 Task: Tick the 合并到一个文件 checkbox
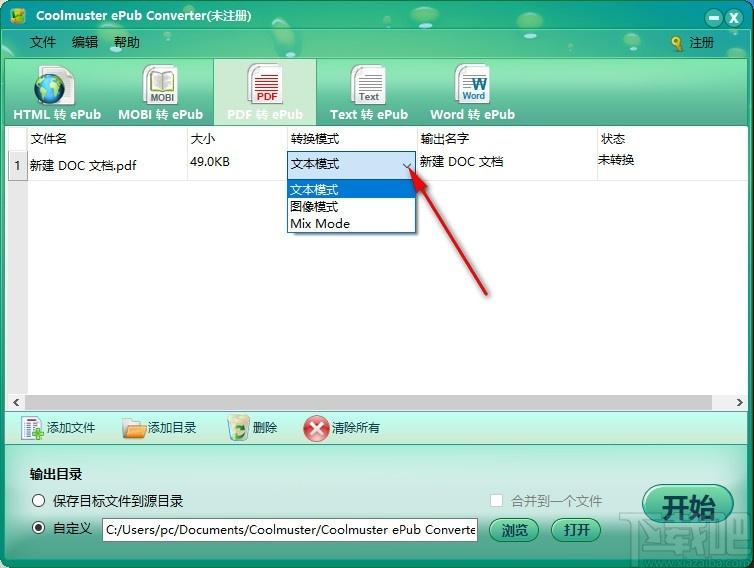click(496, 500)
